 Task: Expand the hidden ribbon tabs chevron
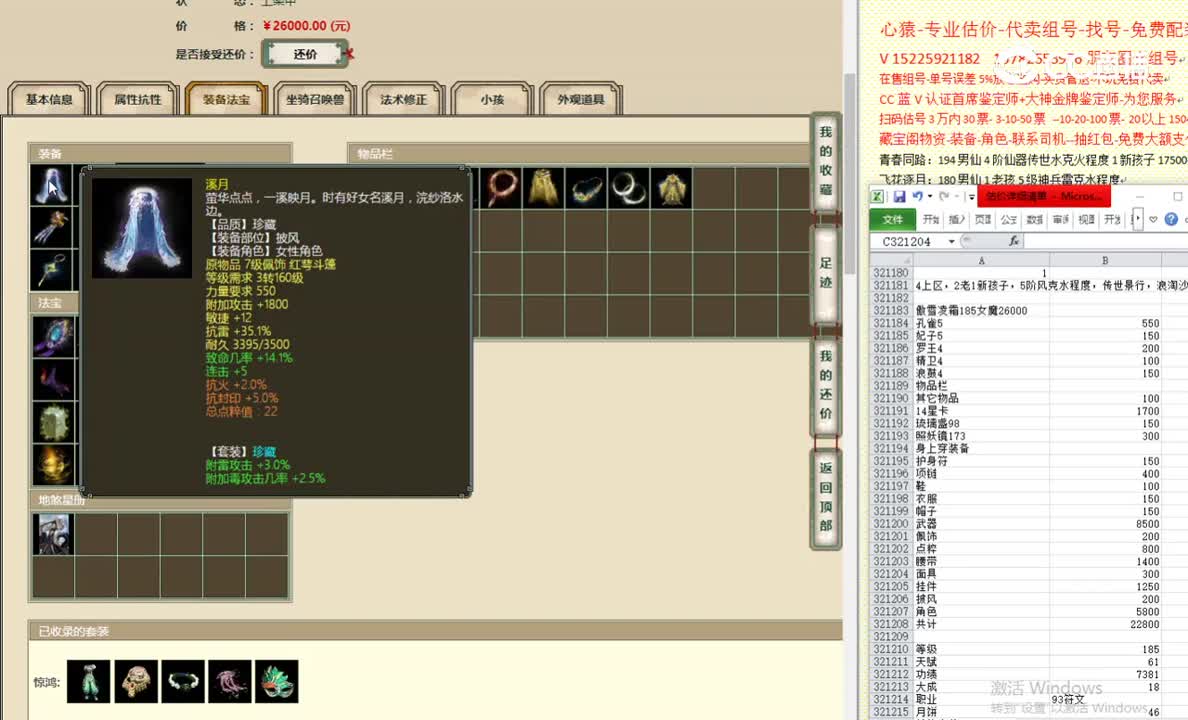1136,218
